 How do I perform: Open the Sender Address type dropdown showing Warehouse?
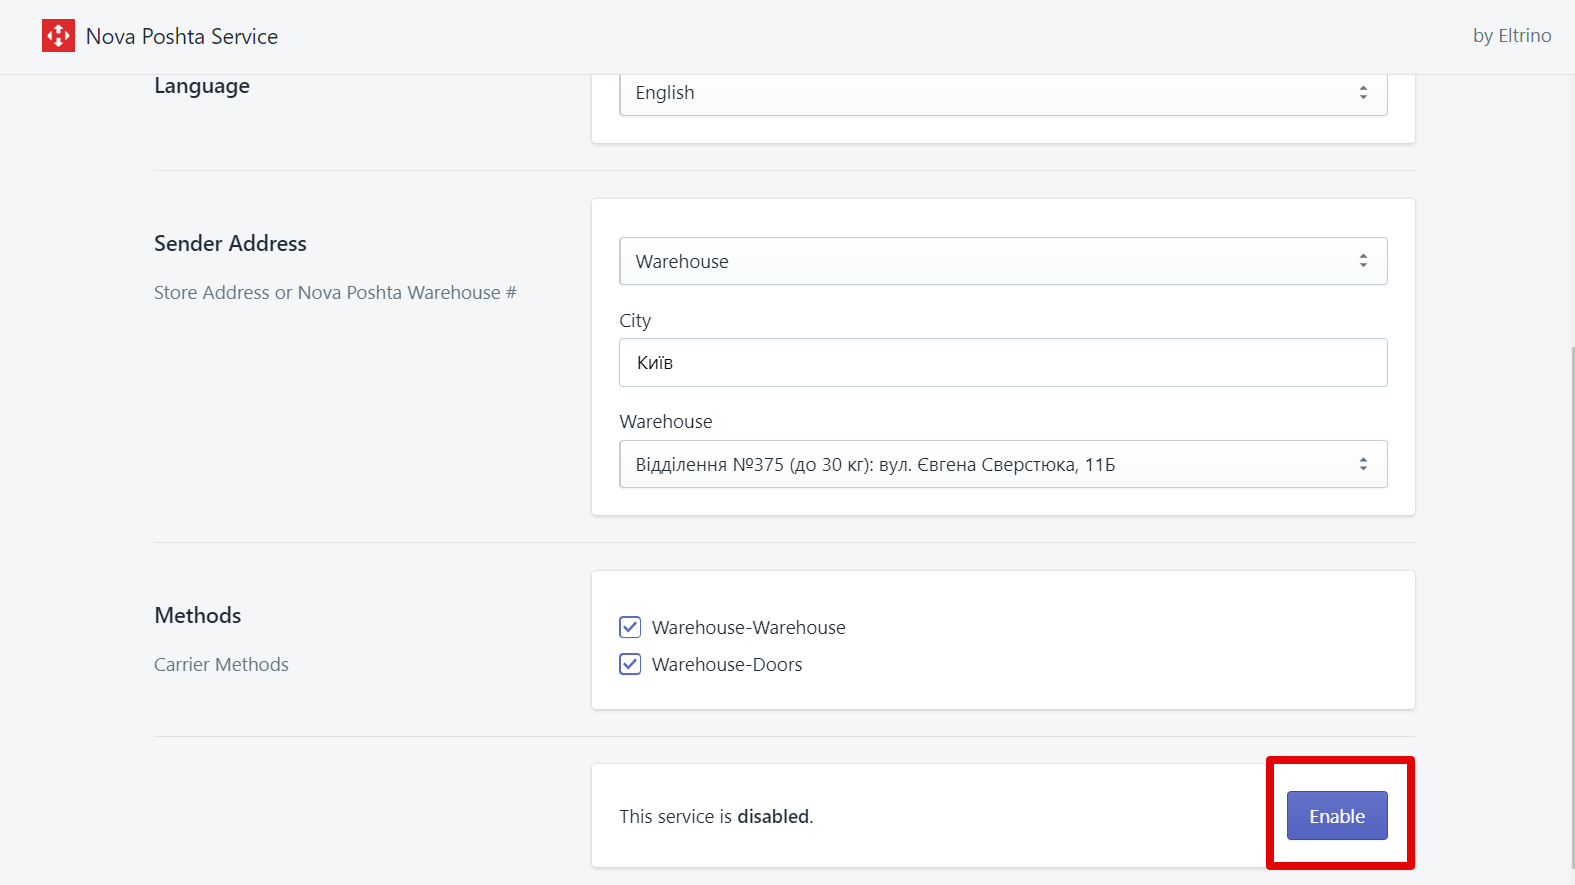coord(1003,261)
